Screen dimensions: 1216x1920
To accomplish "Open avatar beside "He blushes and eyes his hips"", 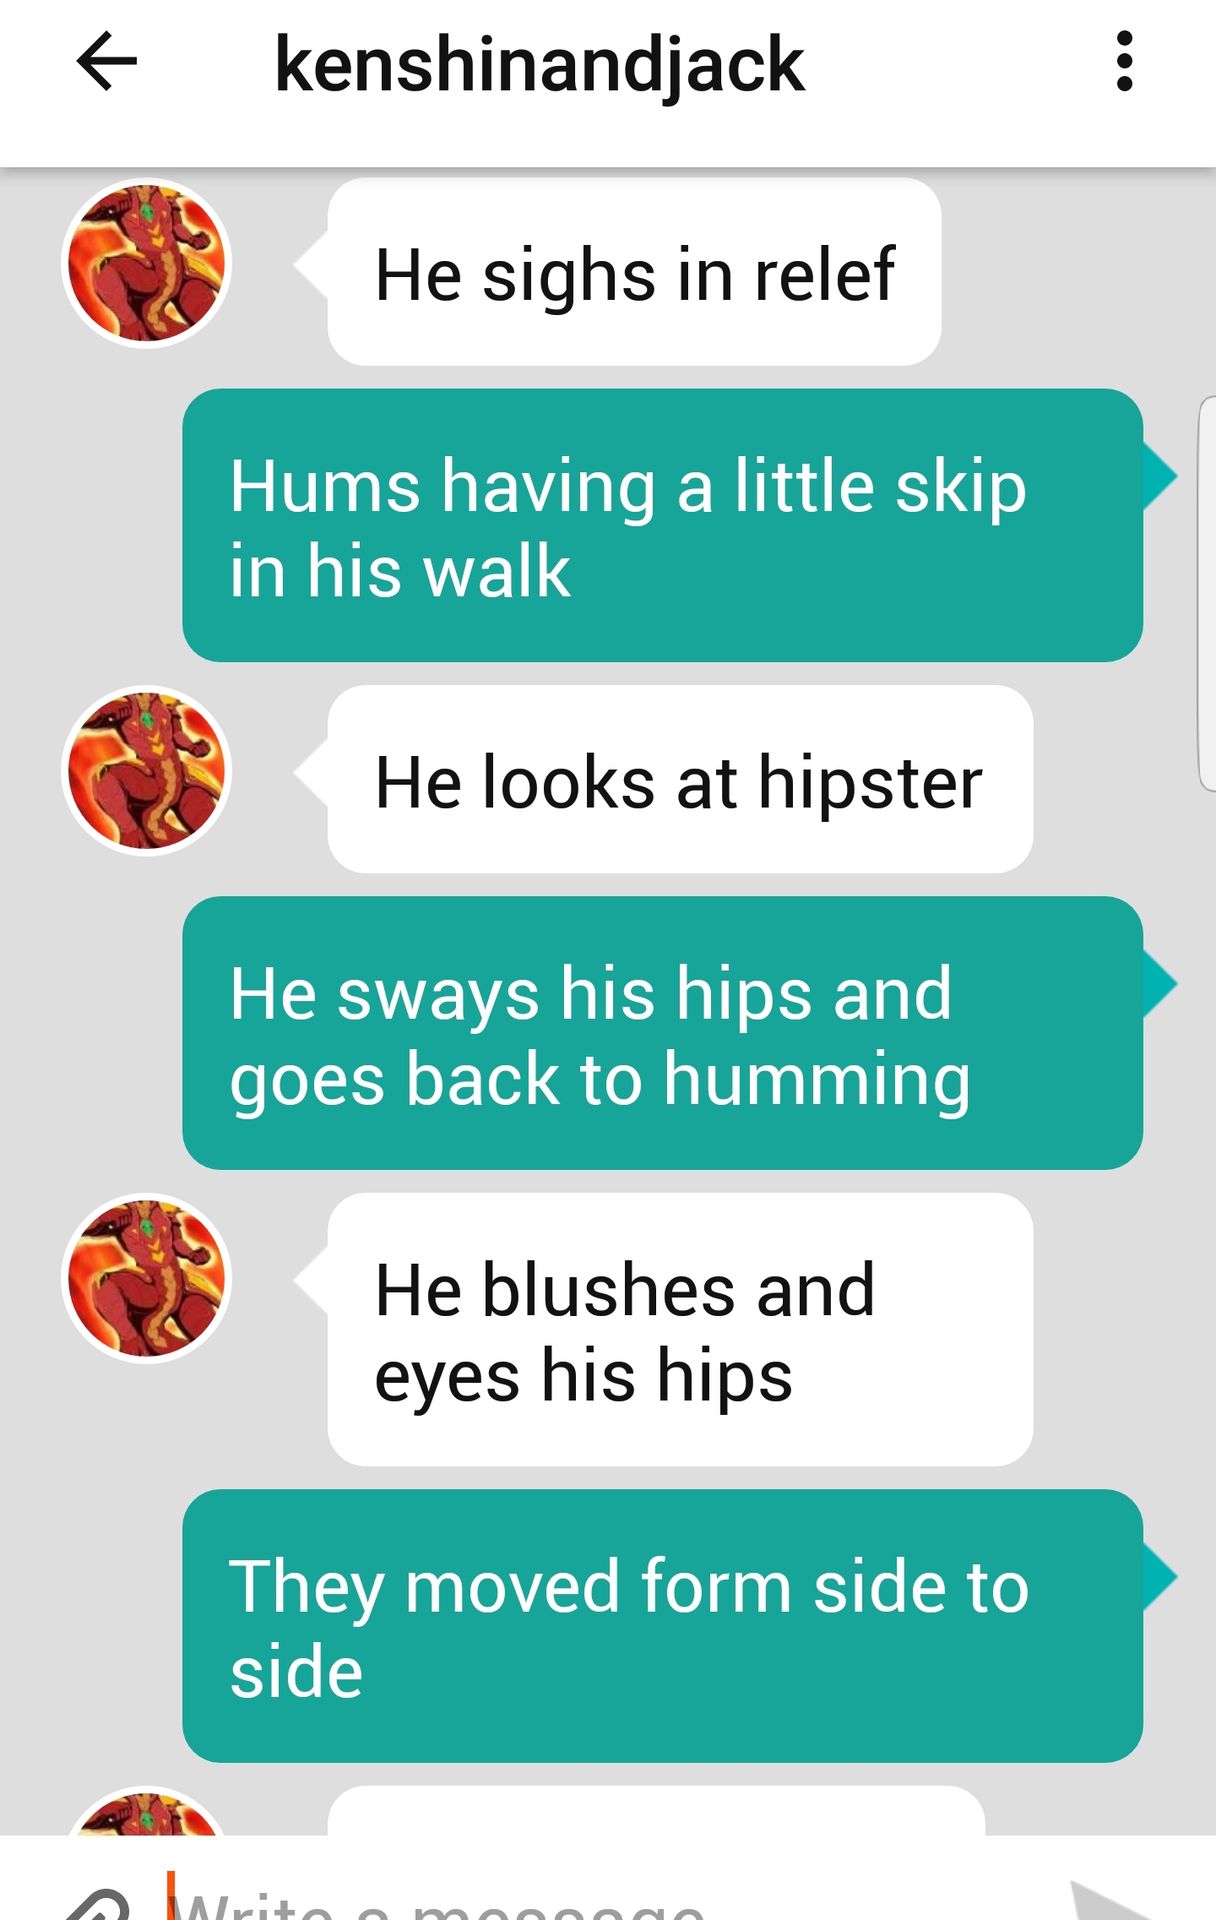I will point(146,1279).
